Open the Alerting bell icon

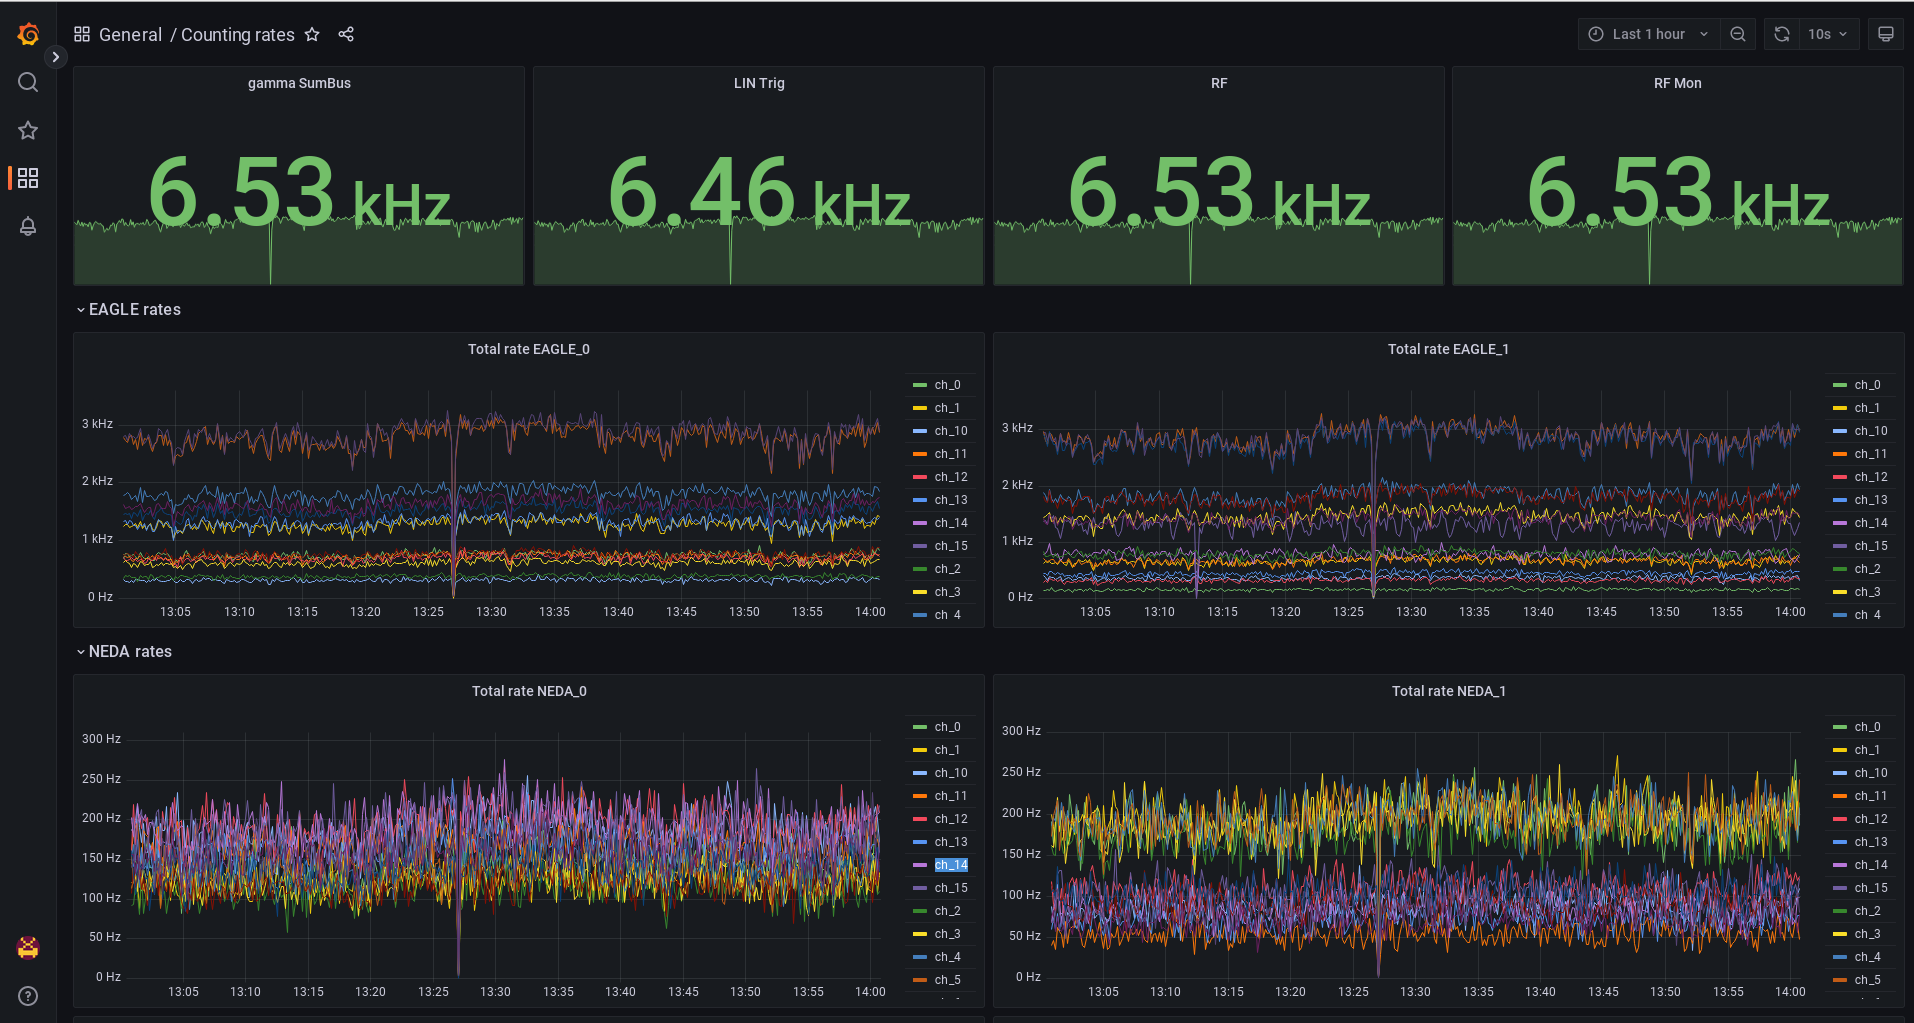(28, 227)
